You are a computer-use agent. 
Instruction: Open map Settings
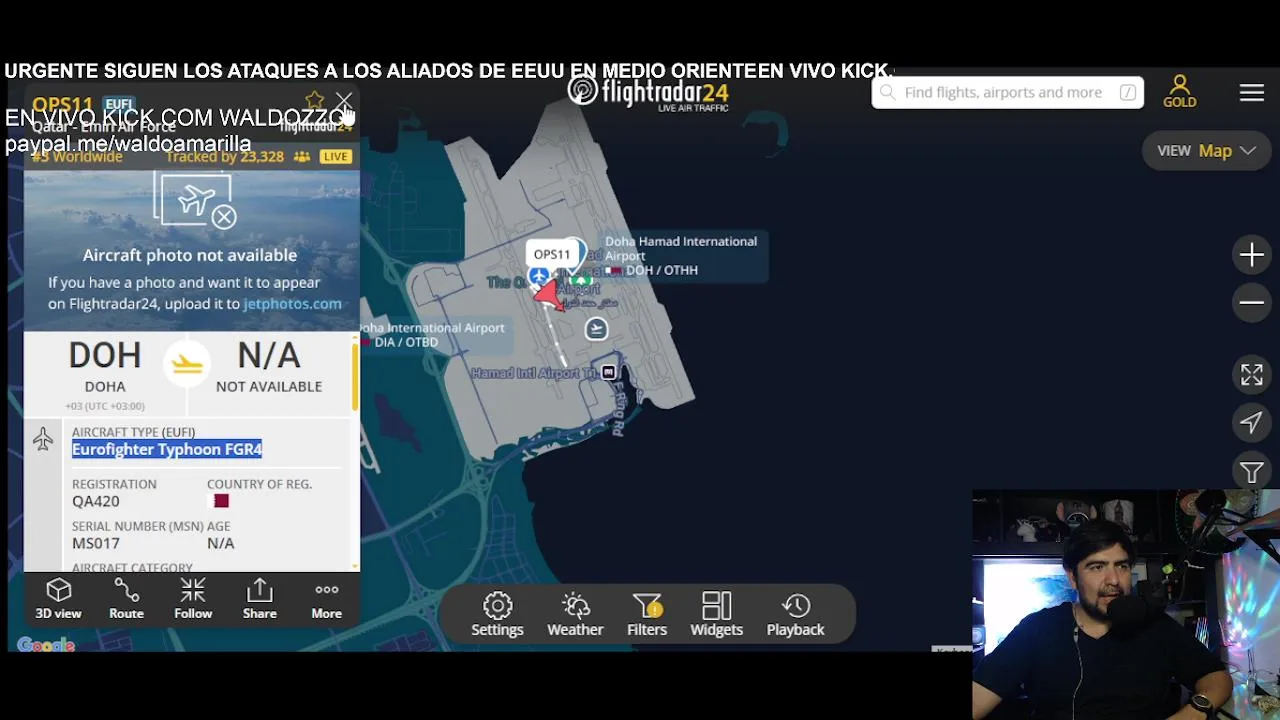pos(497,614)
